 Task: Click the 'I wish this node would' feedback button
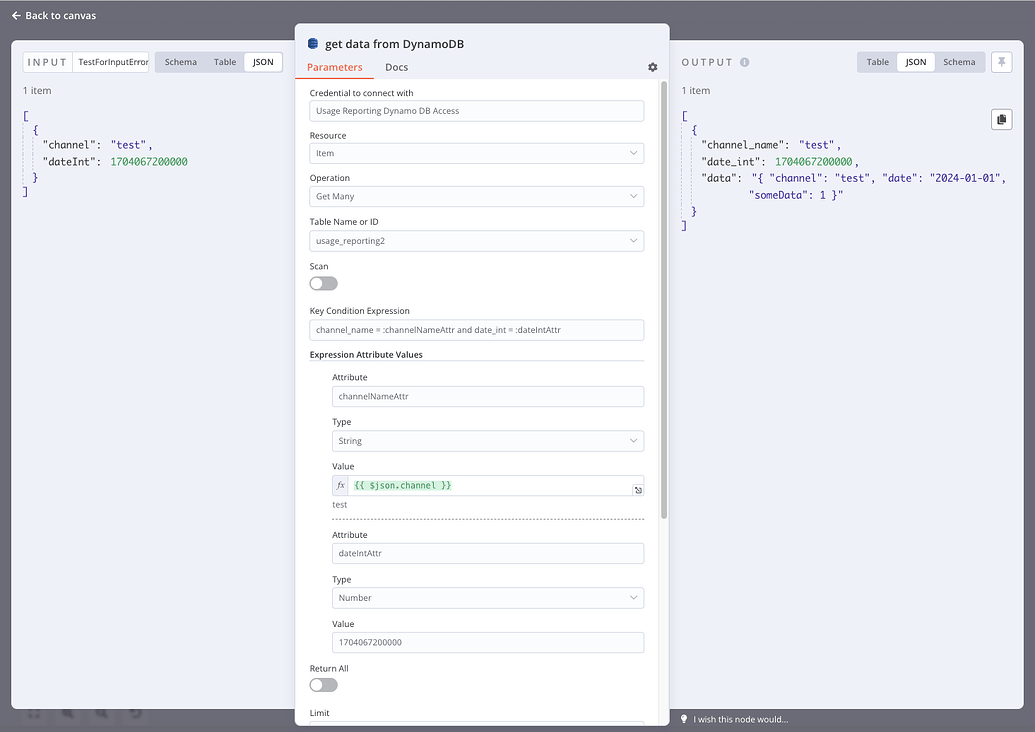coord(742,719)
